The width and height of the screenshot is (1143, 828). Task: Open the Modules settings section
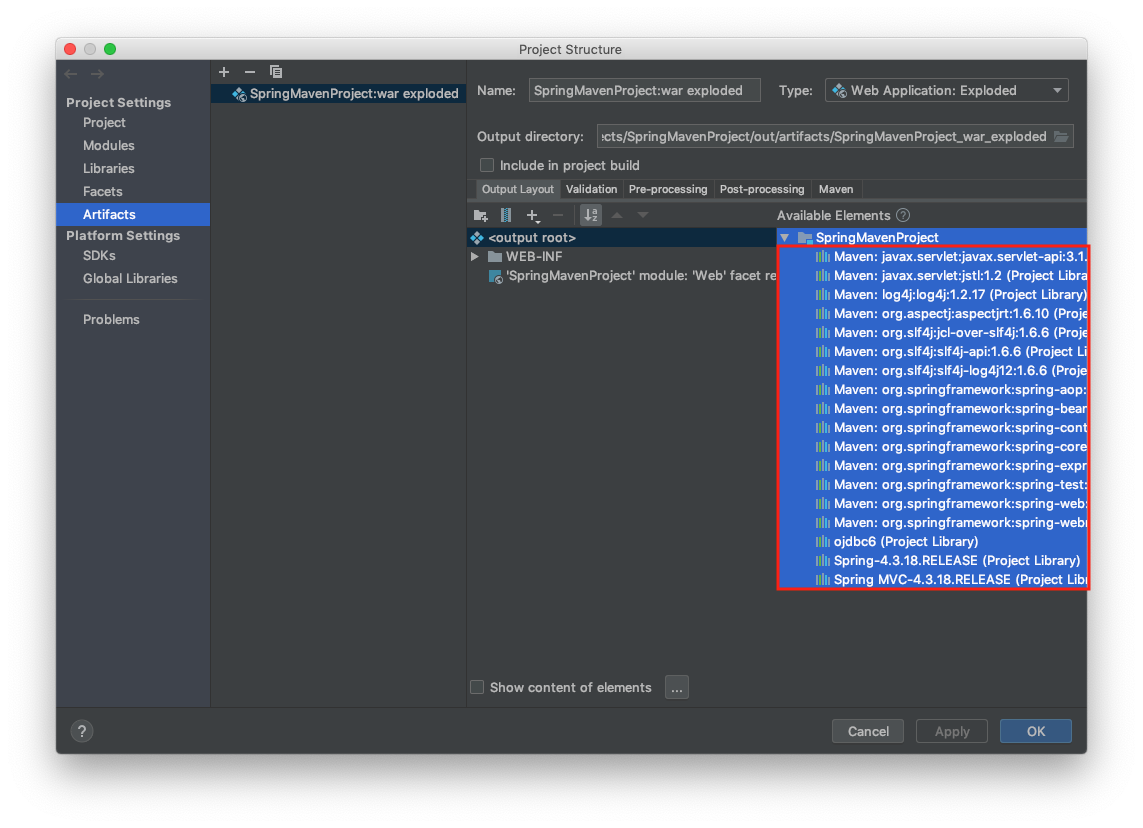point(109,145)
